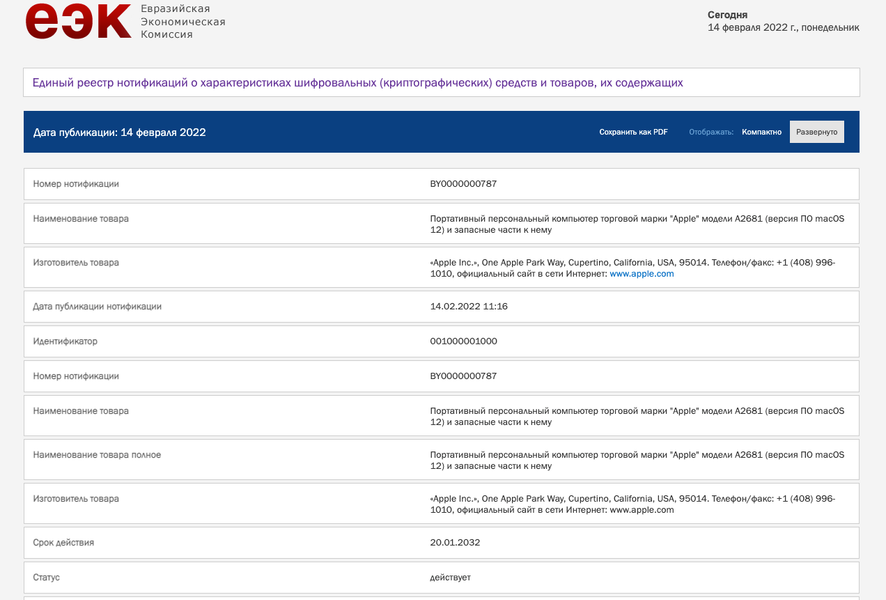
Task: Click '14 февраля 2022 г., понедельник' text
Action: click(783, 27)
